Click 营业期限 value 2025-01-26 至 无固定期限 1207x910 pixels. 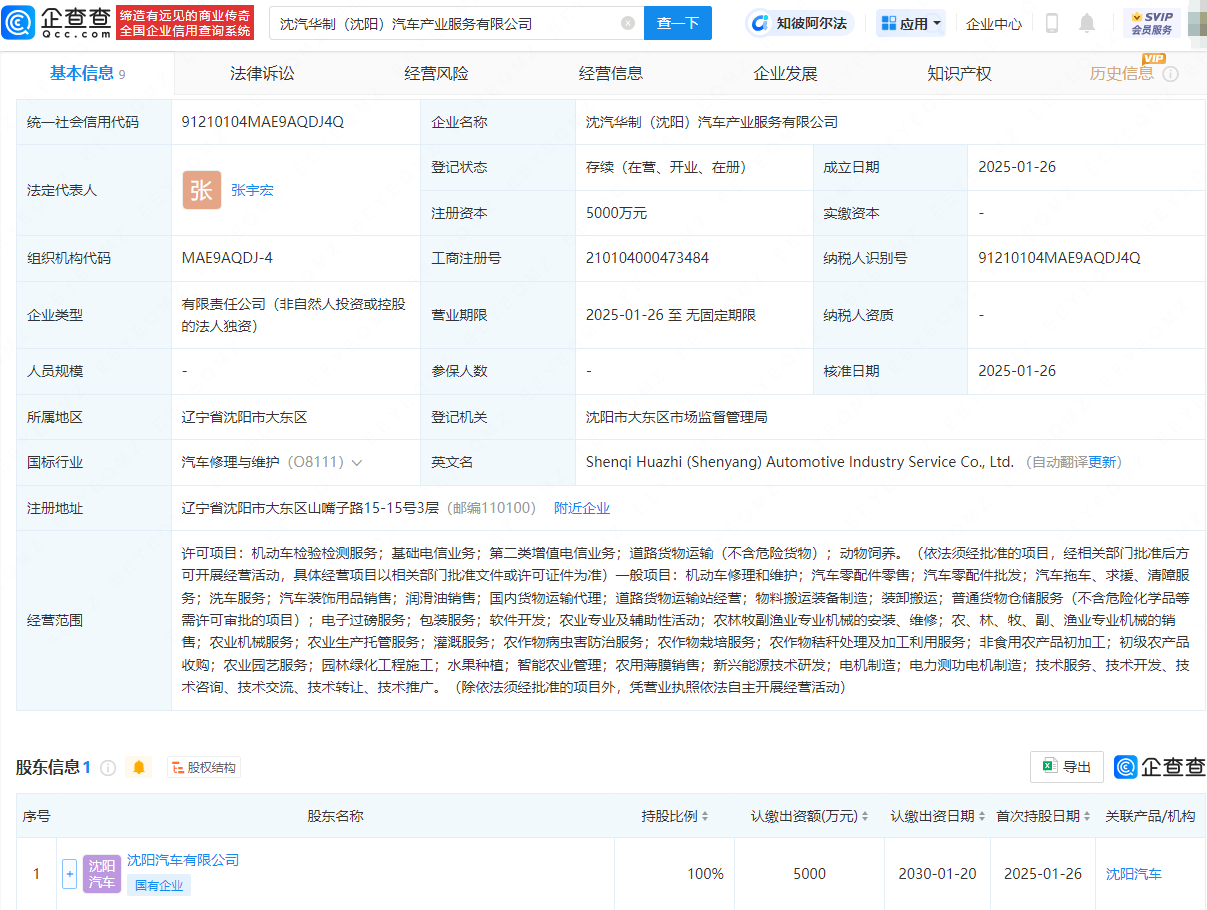click(671, 315)
